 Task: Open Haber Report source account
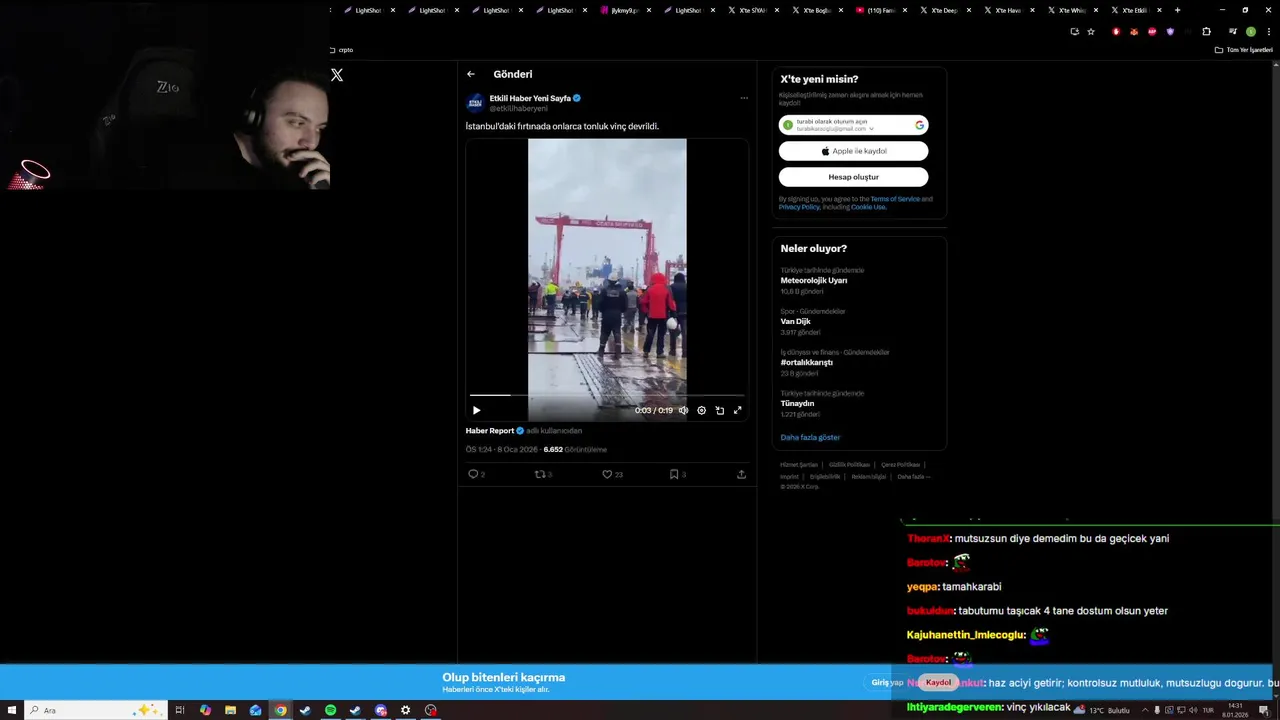(x=490, y=431)
